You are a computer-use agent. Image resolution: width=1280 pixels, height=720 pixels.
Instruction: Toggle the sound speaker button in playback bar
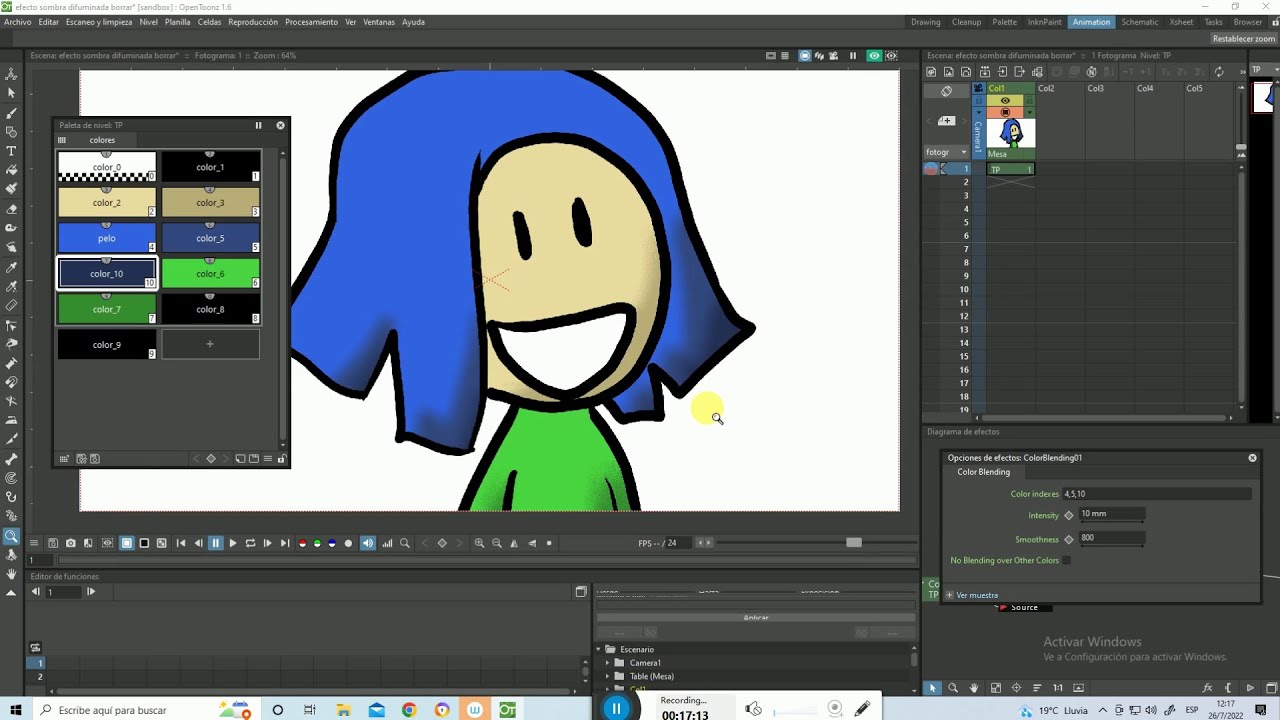[x=368, y=543]
